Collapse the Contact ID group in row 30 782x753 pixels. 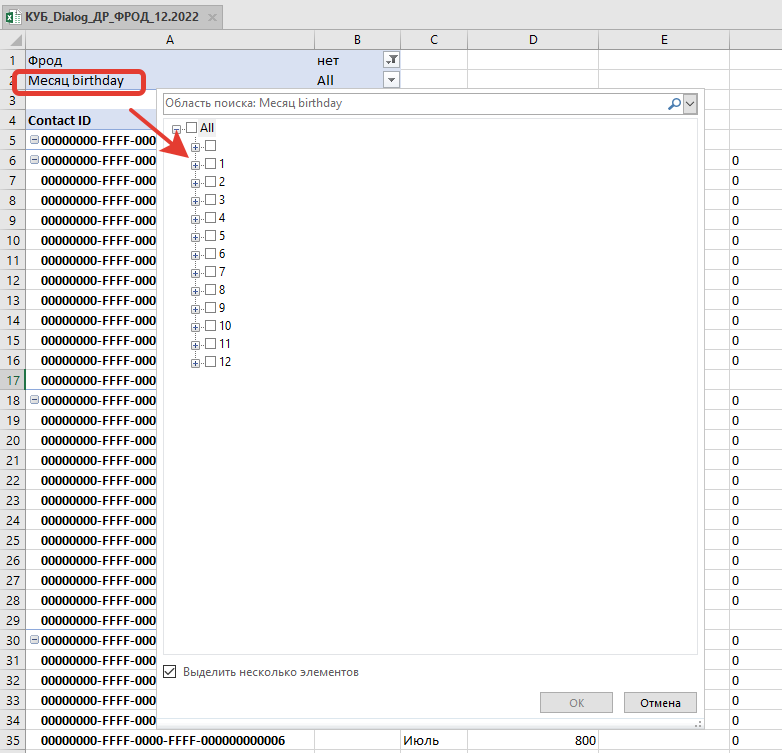35,640
